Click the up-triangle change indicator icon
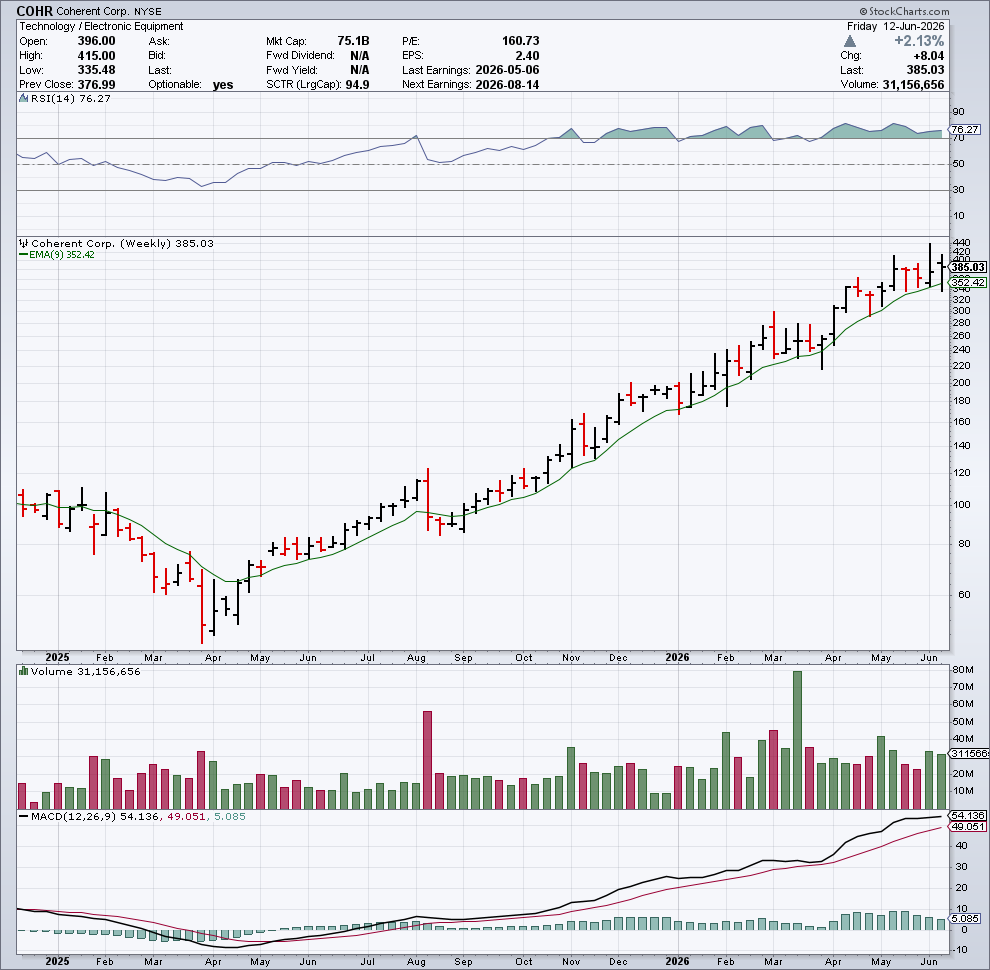Image resolution: width=990 pixels, height=970 pixels. (850, 41)
